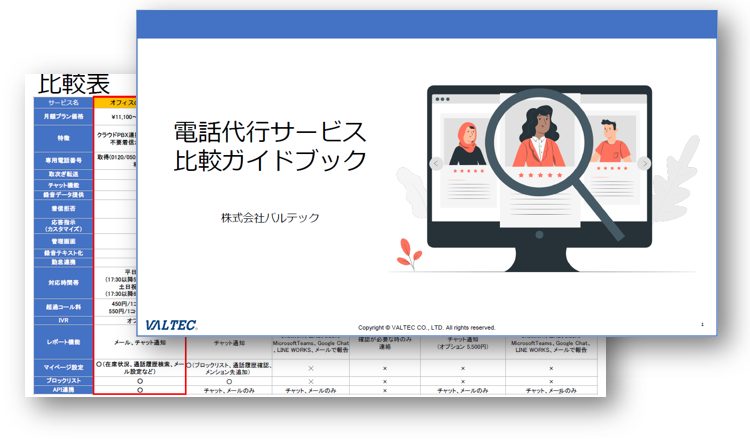
Task: Select the 超過コール料 row label
Action: 64,307
